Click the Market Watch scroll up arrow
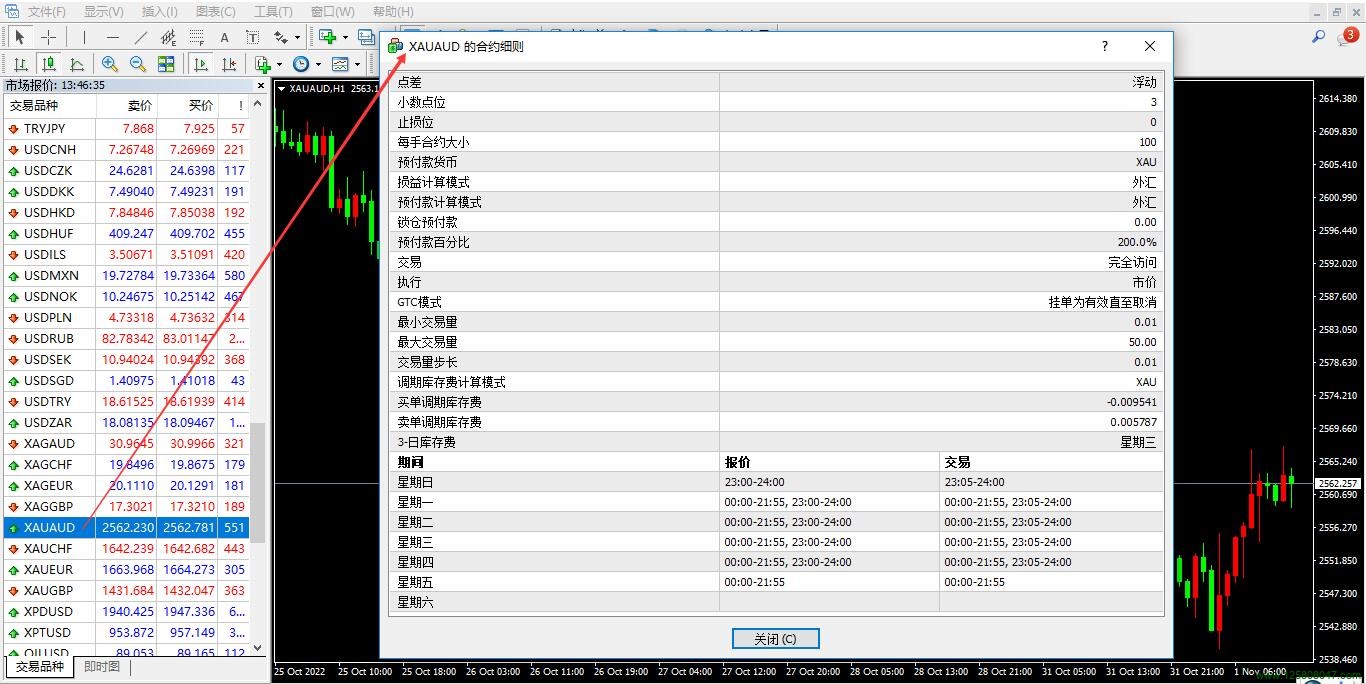This screenshot has height=684, width=1366. tap(258, 103)
